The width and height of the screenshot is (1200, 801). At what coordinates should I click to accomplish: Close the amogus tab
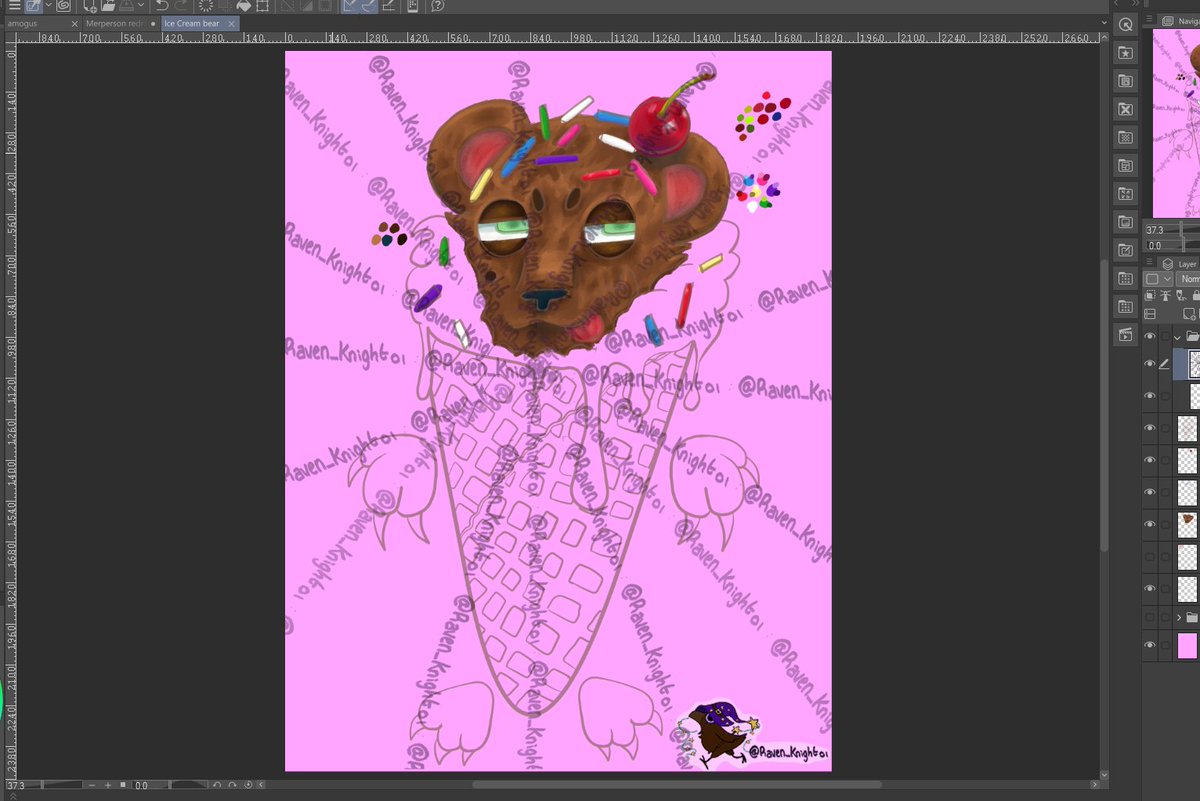pos(74,24)
